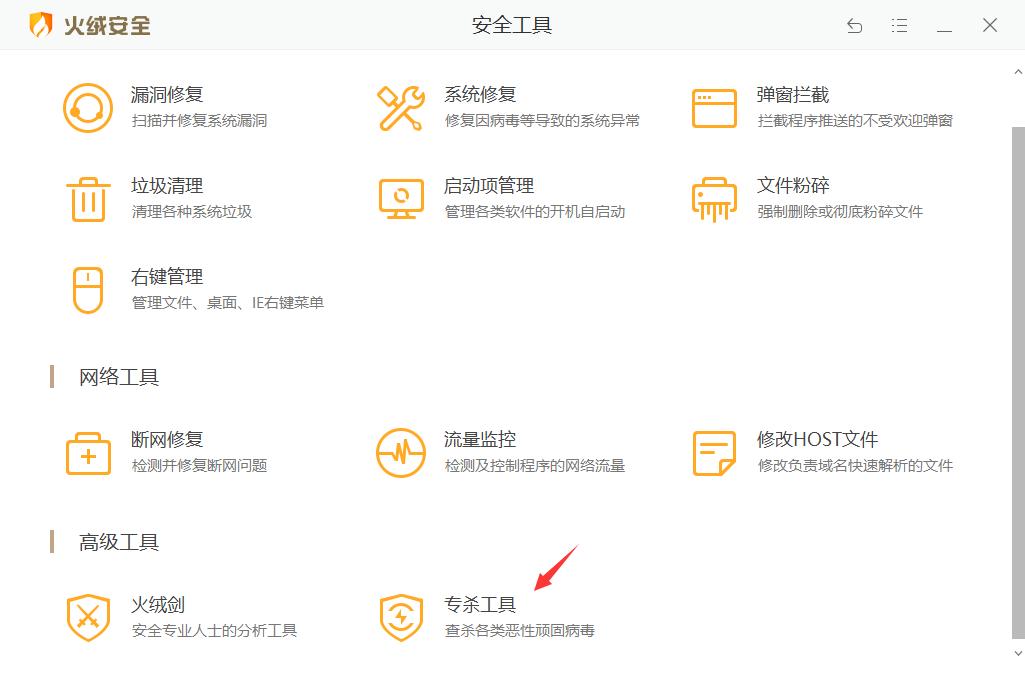Launch 弹窗拦截 popup blocker icon
The width and height of the screenshot is (1025, 675).
click(712, 106)
